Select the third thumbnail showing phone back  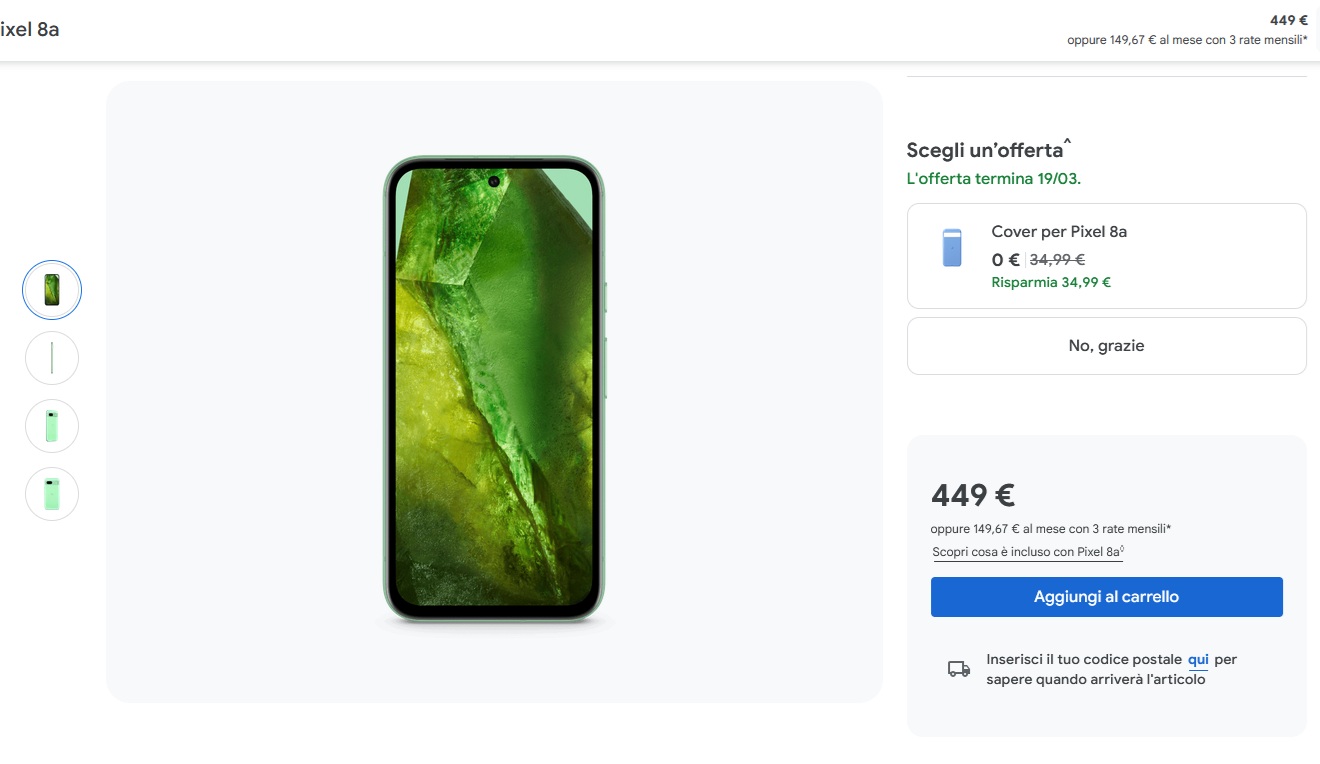click(52, 426)
